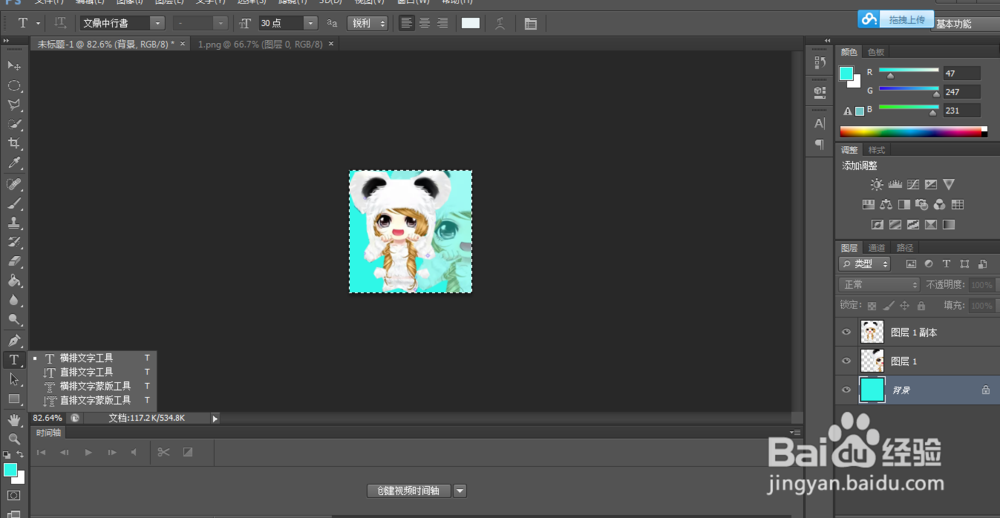Select the History Brush tool
The image size is (1000, 518).
pyautogui.click(x=14, y=242)
